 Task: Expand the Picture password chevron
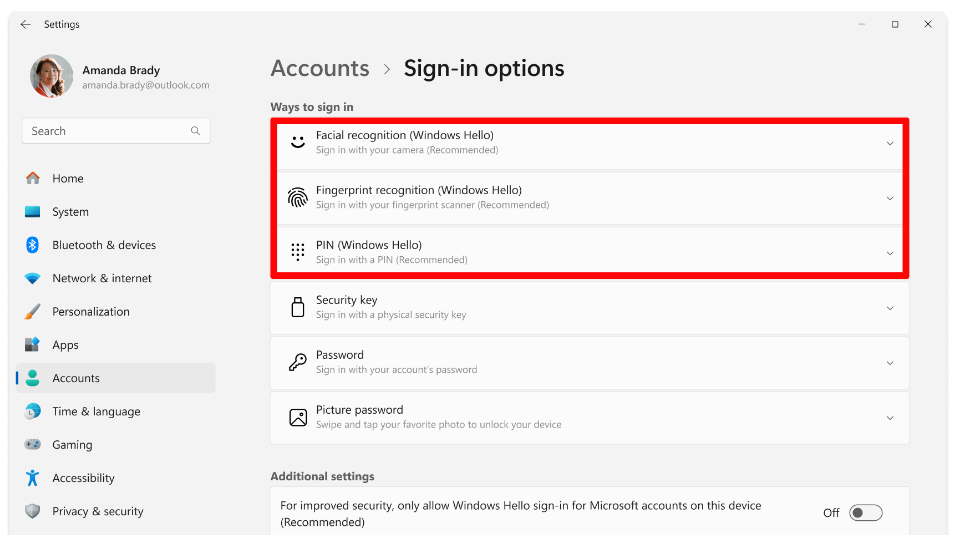coord(890,418)
